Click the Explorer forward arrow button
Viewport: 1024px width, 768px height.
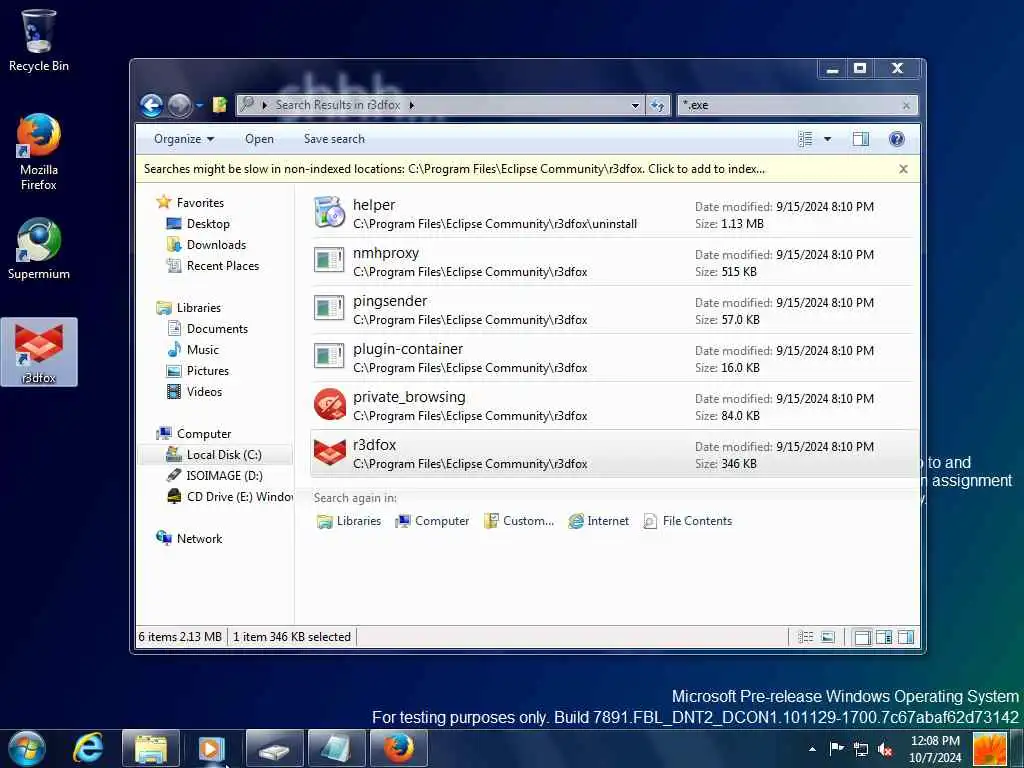pos(179,105)
